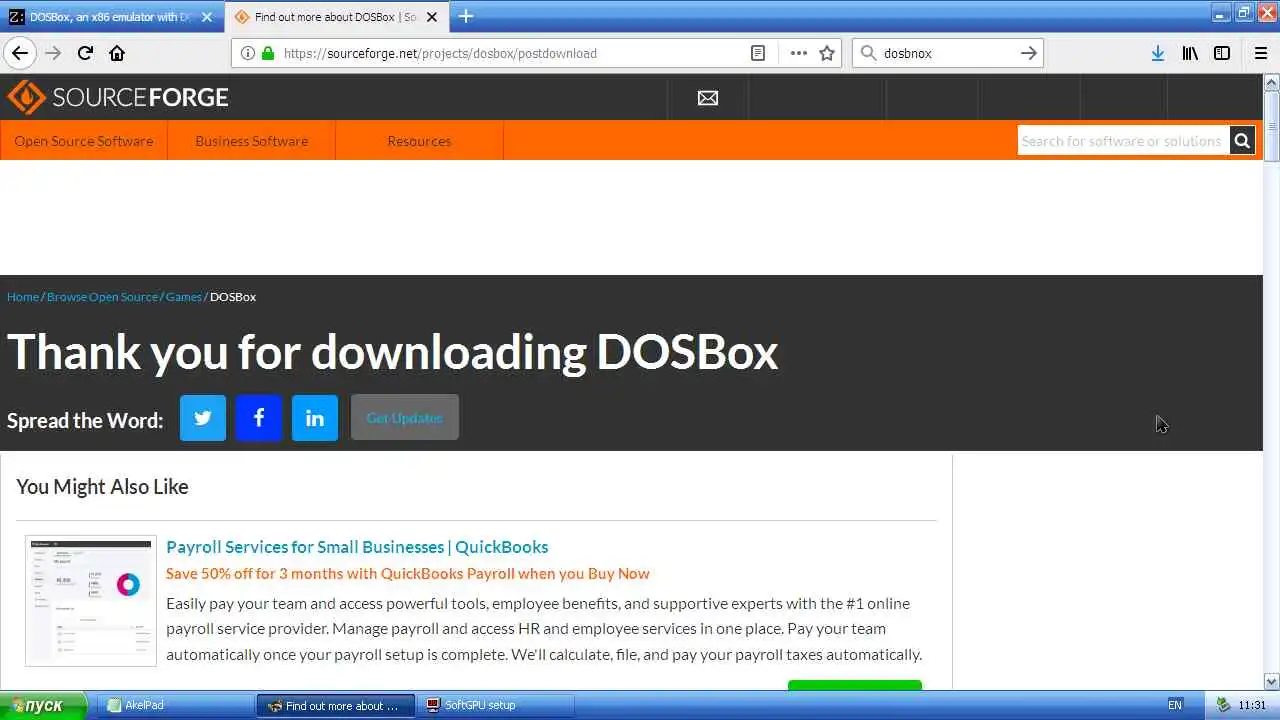Click the tray icon beside the clock

(x=1222, y=705)
